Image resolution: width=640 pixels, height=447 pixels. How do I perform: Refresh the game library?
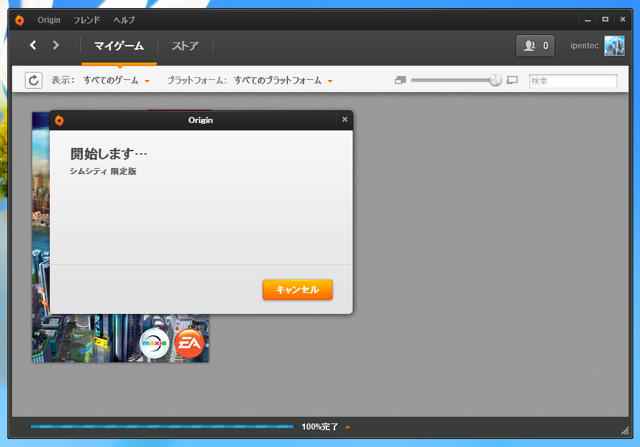pos(34,80)
